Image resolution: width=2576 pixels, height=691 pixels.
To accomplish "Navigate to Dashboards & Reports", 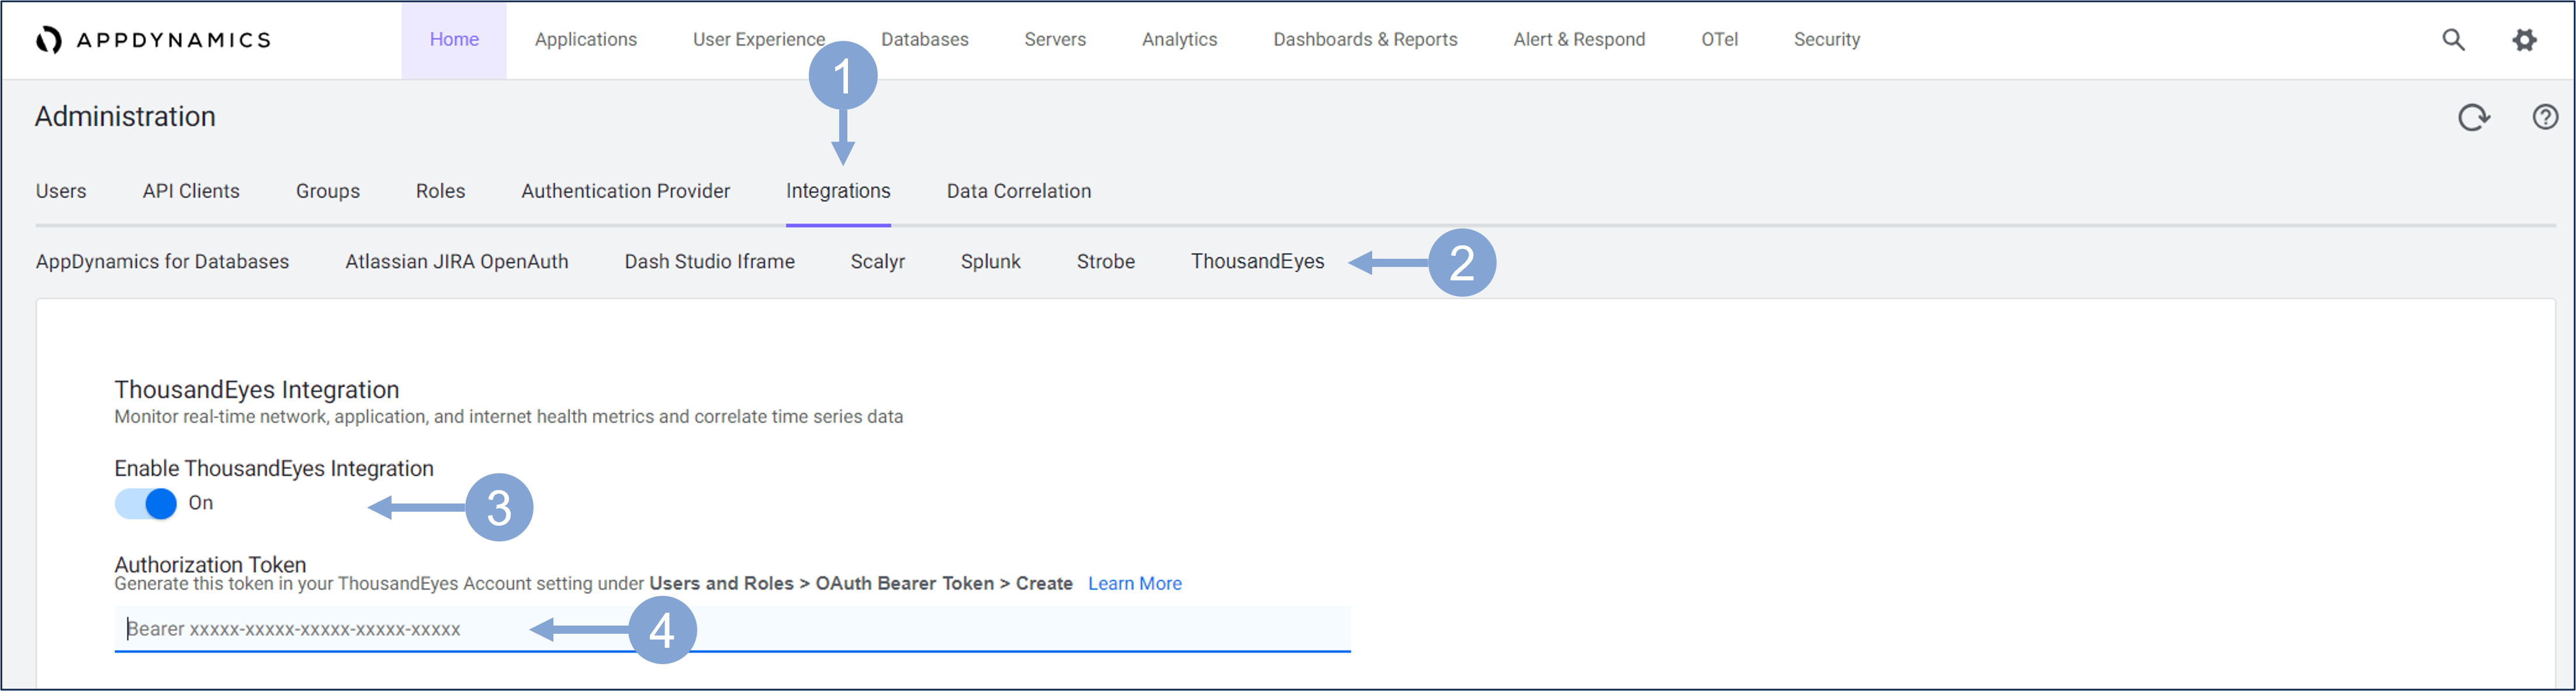I will (1364, 40).
